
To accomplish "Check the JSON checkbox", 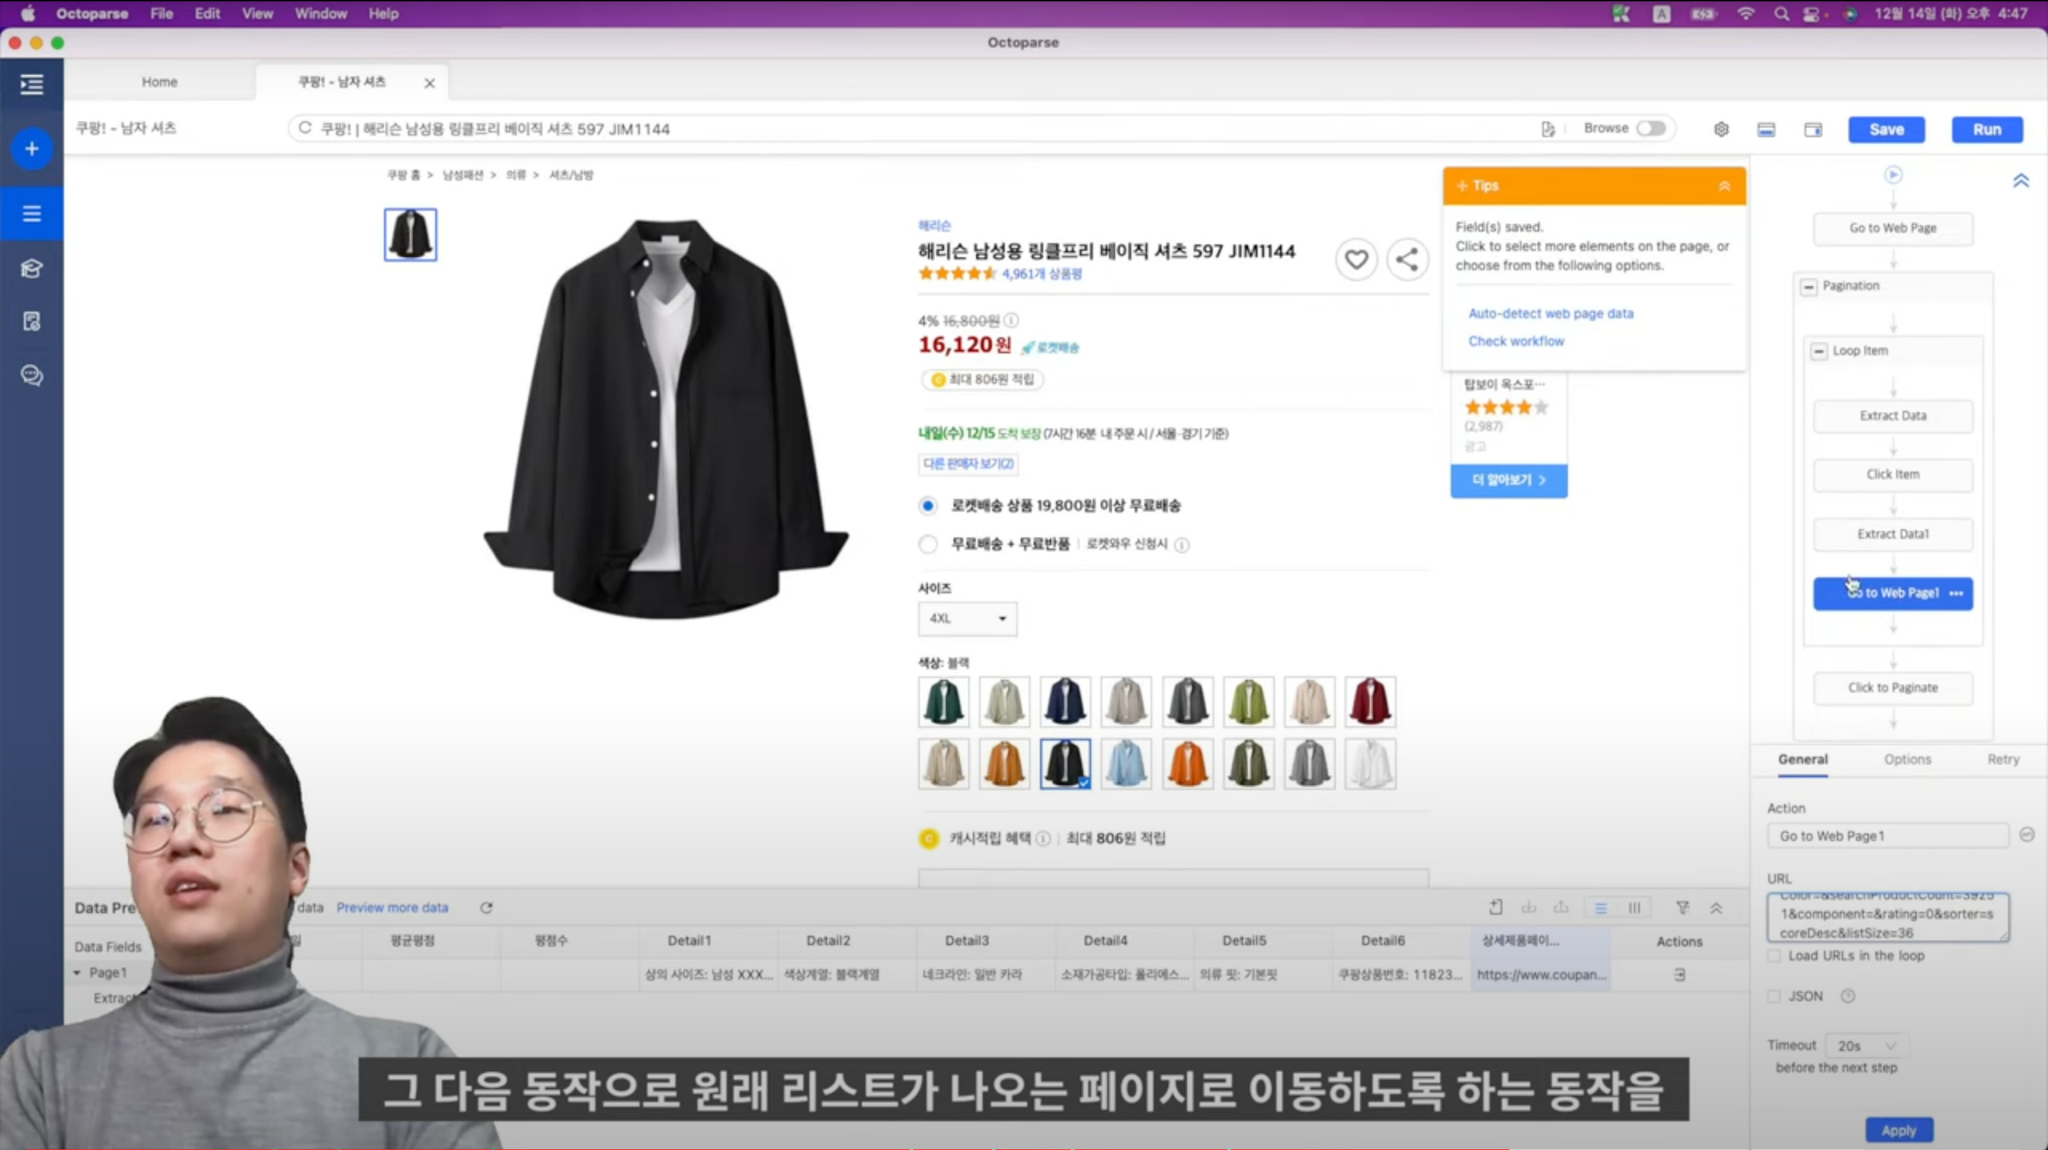I will click(x=1774, y=996).
